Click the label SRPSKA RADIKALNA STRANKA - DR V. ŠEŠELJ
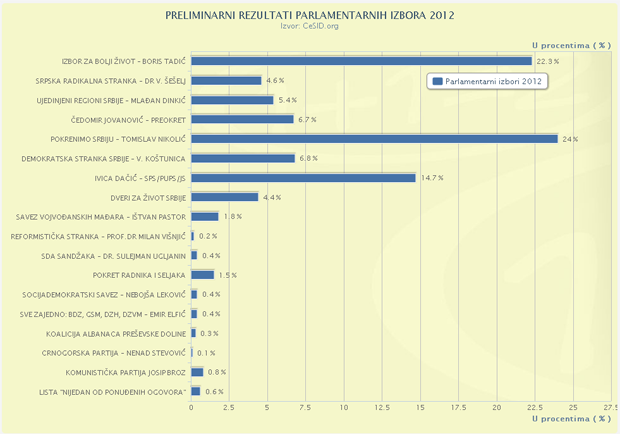Image resolution: width=620 pixels, height=434 pixels. coord(110,81)
